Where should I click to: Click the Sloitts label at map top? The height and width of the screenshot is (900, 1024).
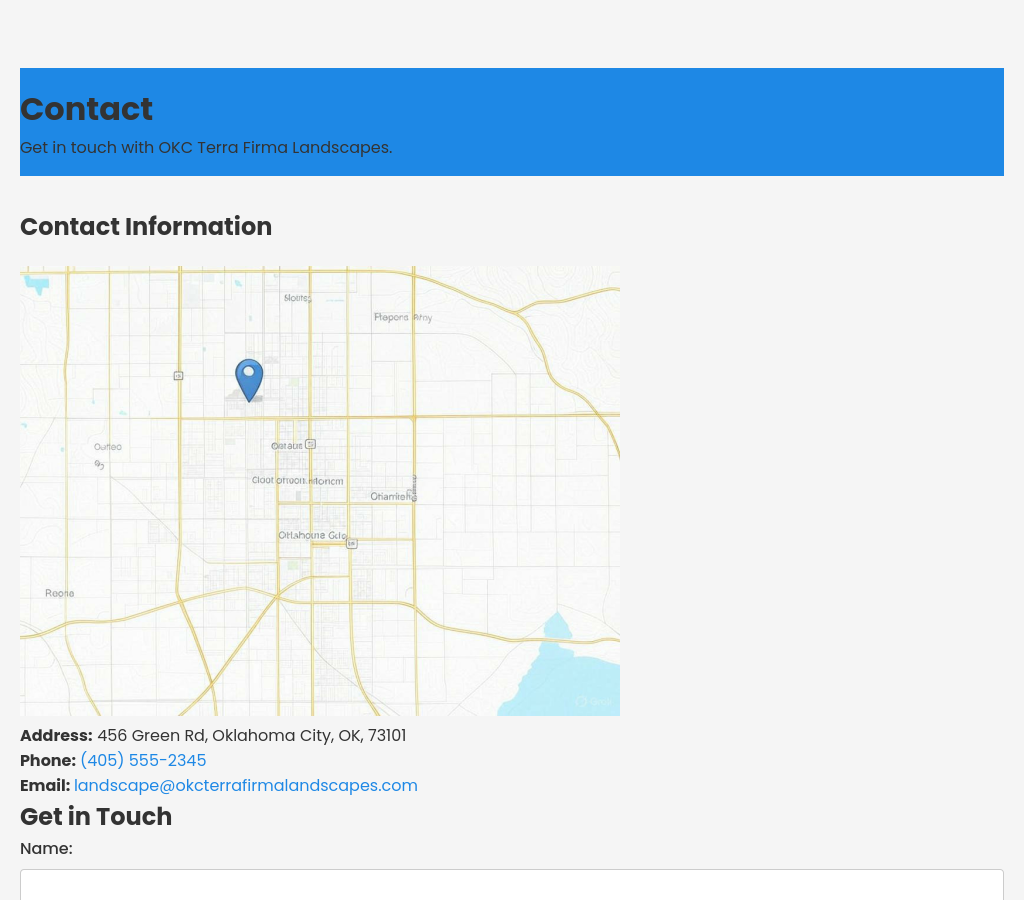[x=297, y=298]
